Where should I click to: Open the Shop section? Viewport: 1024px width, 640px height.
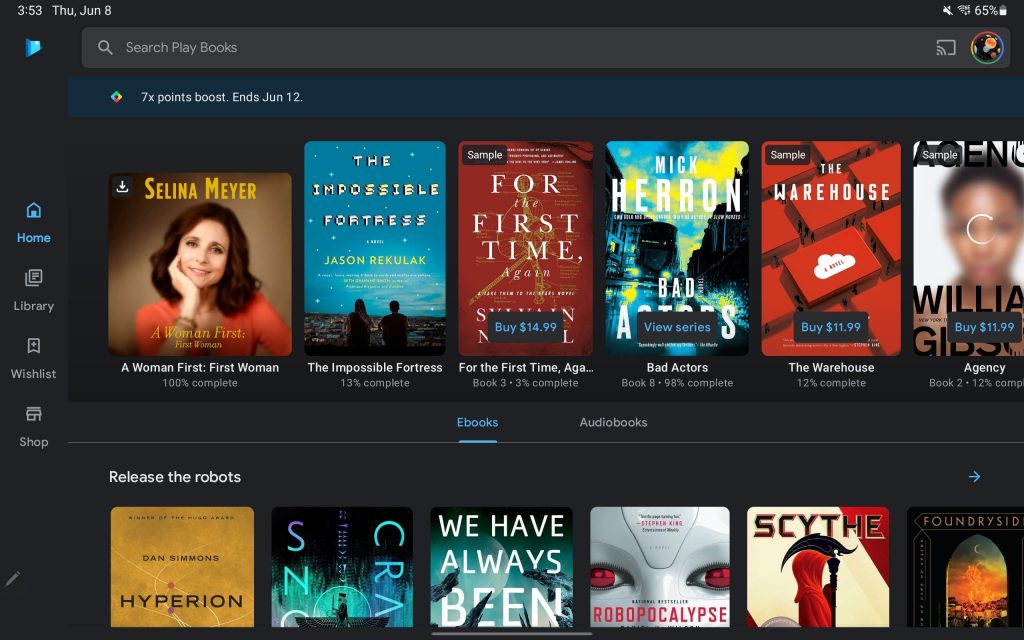click(33, 426)
